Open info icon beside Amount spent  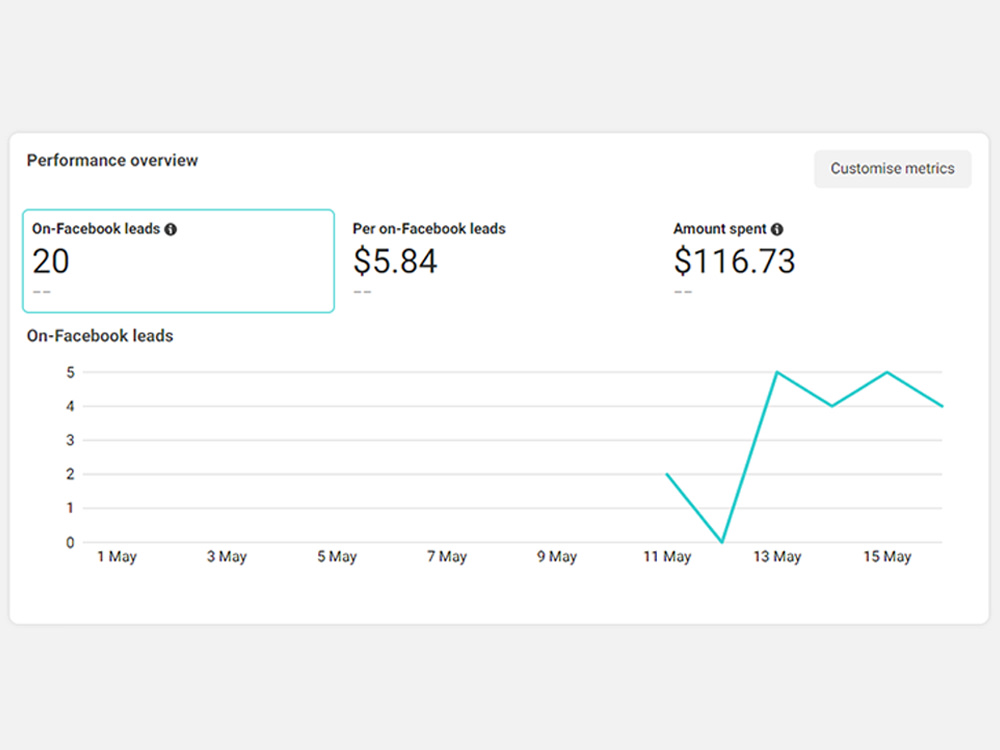(x=777, y=230)
